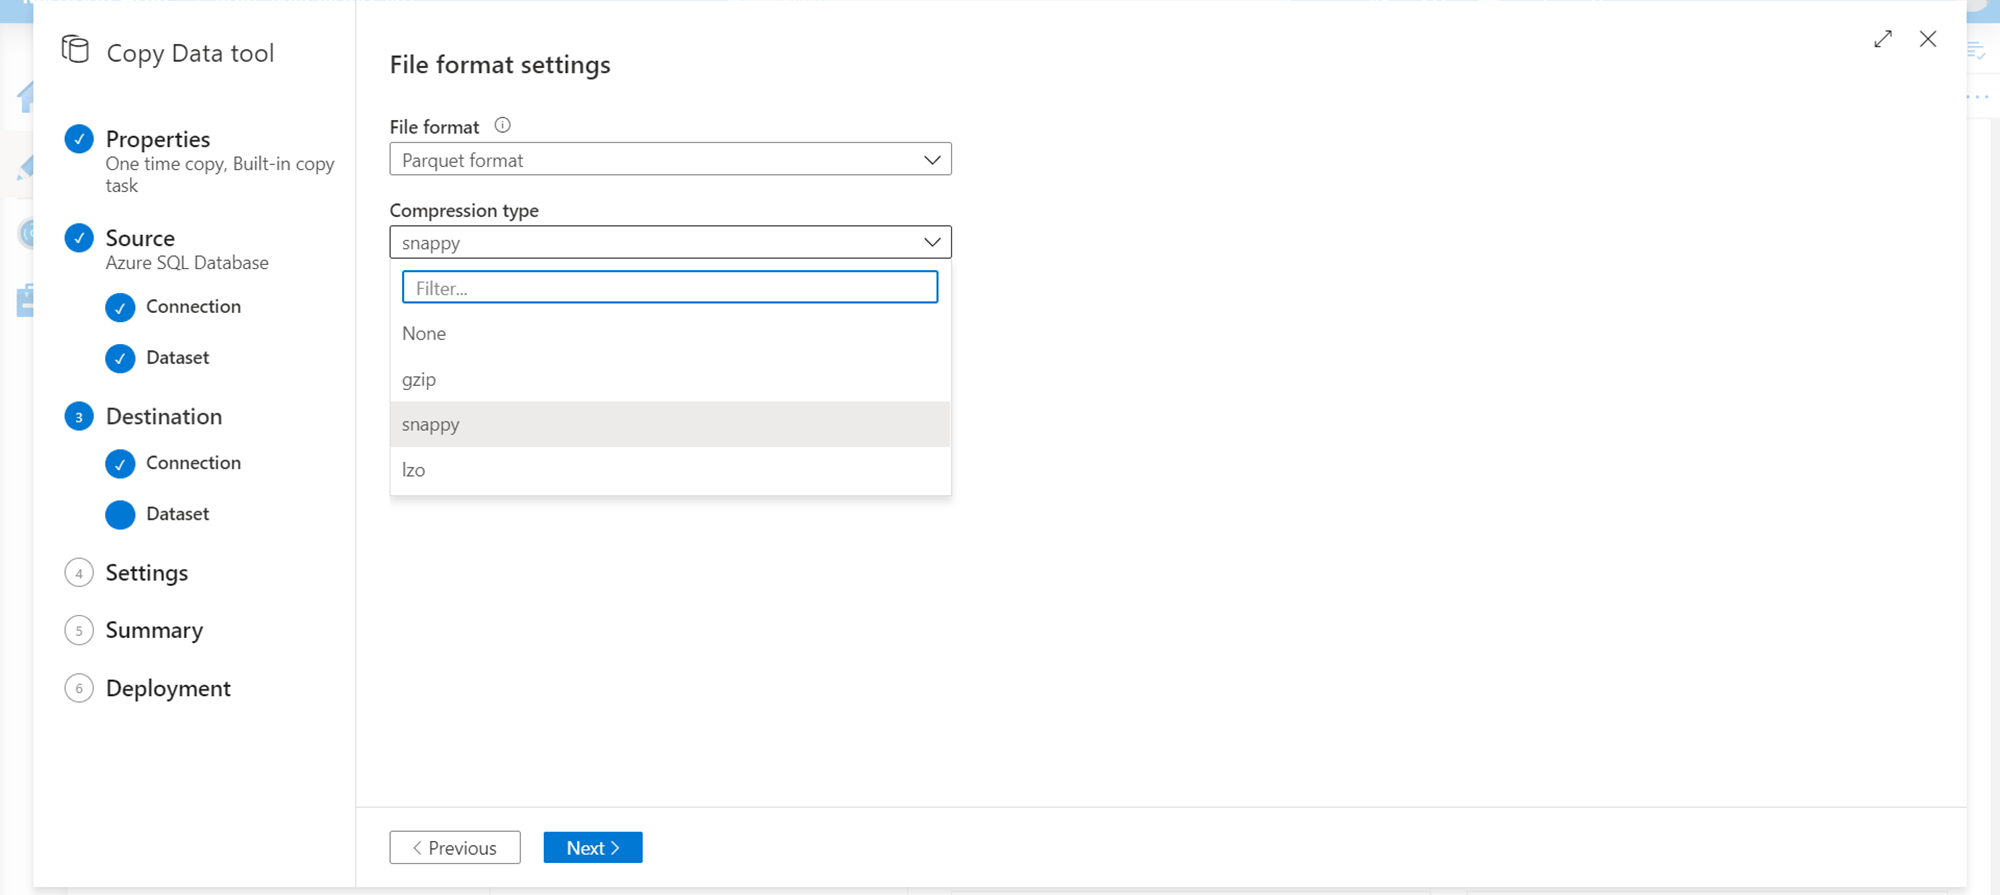Viewport: 2000px width, 895px height.
Task: Choose gzip from the compression list
Action: click(419, 380)
